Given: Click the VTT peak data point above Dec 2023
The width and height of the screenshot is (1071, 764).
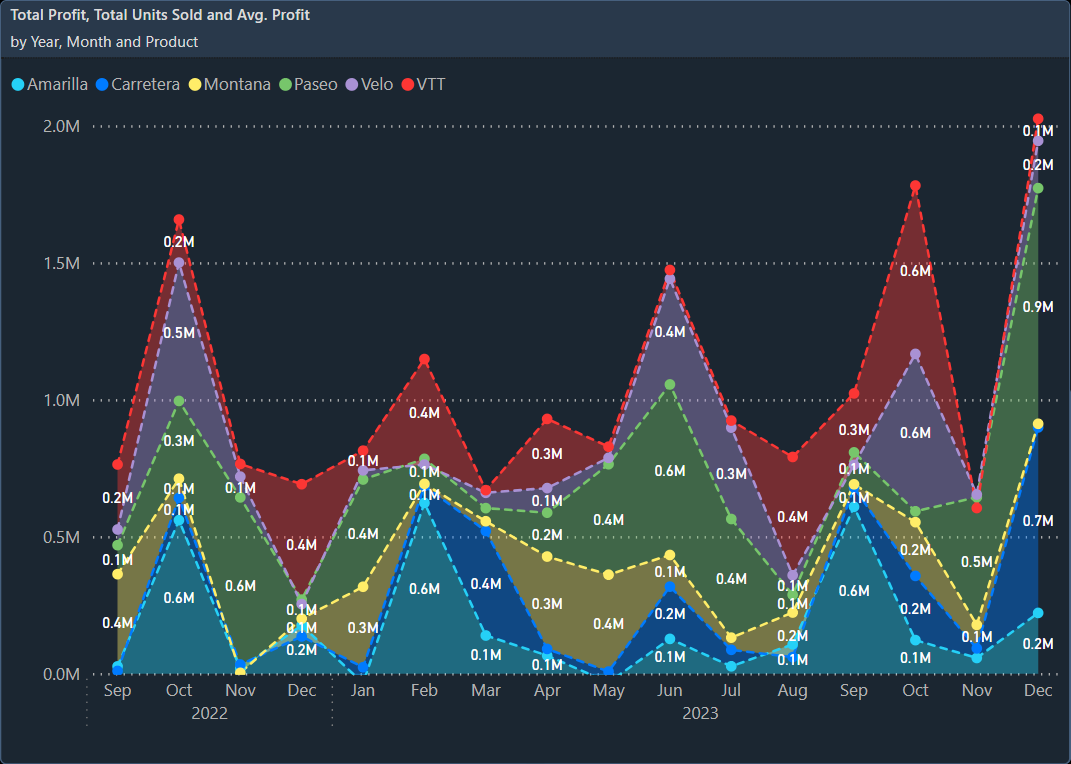Looking at the screenshot, I should (x=1038, y=118).
